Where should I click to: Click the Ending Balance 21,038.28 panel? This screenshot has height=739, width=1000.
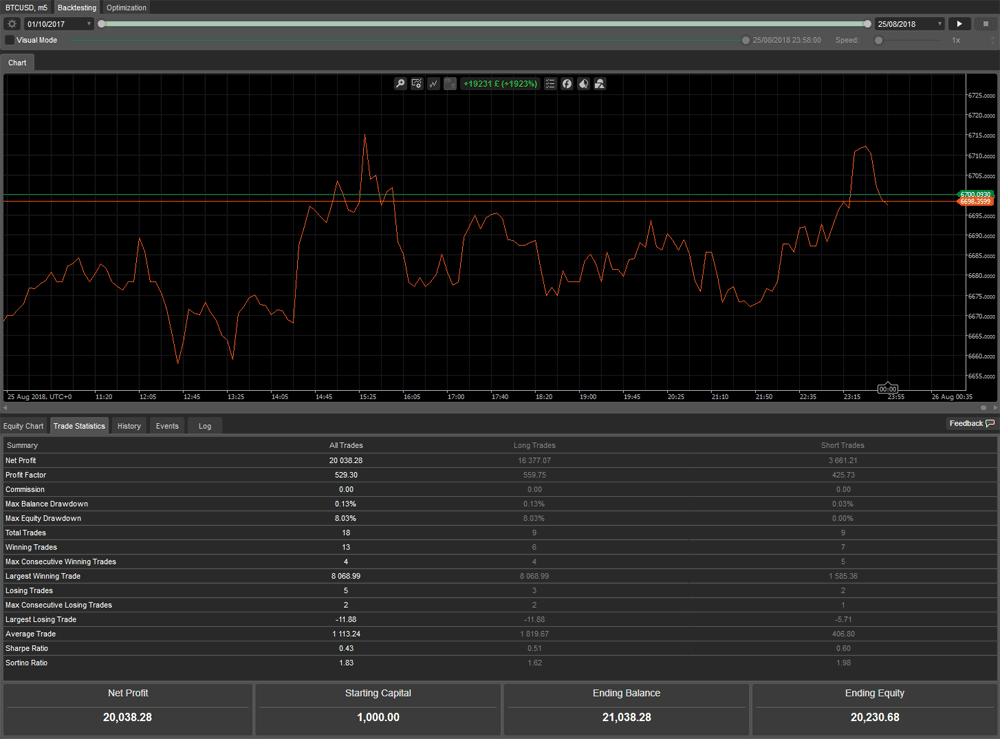(x=626, y=709)
